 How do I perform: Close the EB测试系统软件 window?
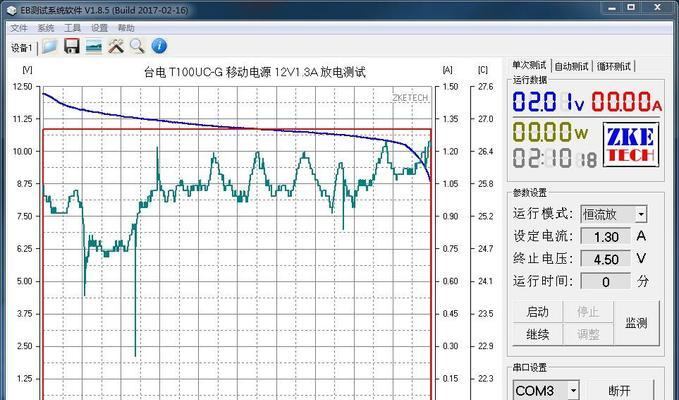tap(658, 8)
